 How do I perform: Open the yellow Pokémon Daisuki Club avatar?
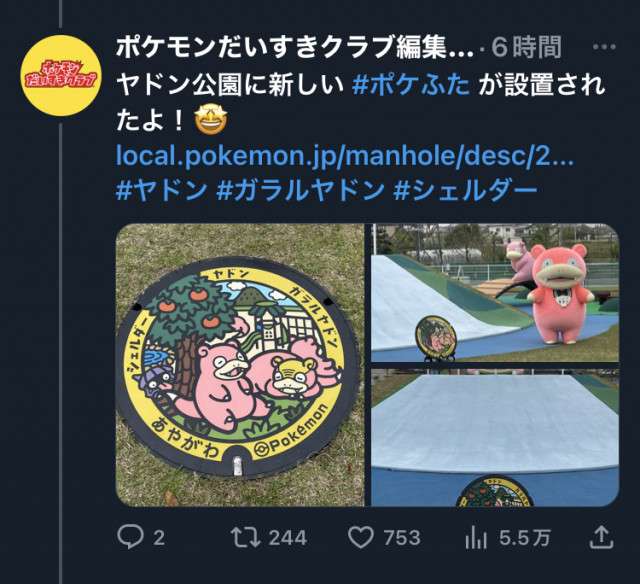tap(61, 75)
